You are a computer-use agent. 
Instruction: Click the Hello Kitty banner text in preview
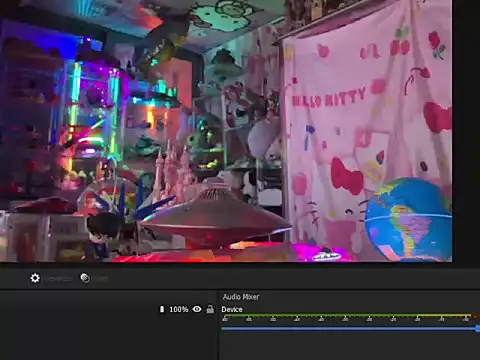click(328, 97)
